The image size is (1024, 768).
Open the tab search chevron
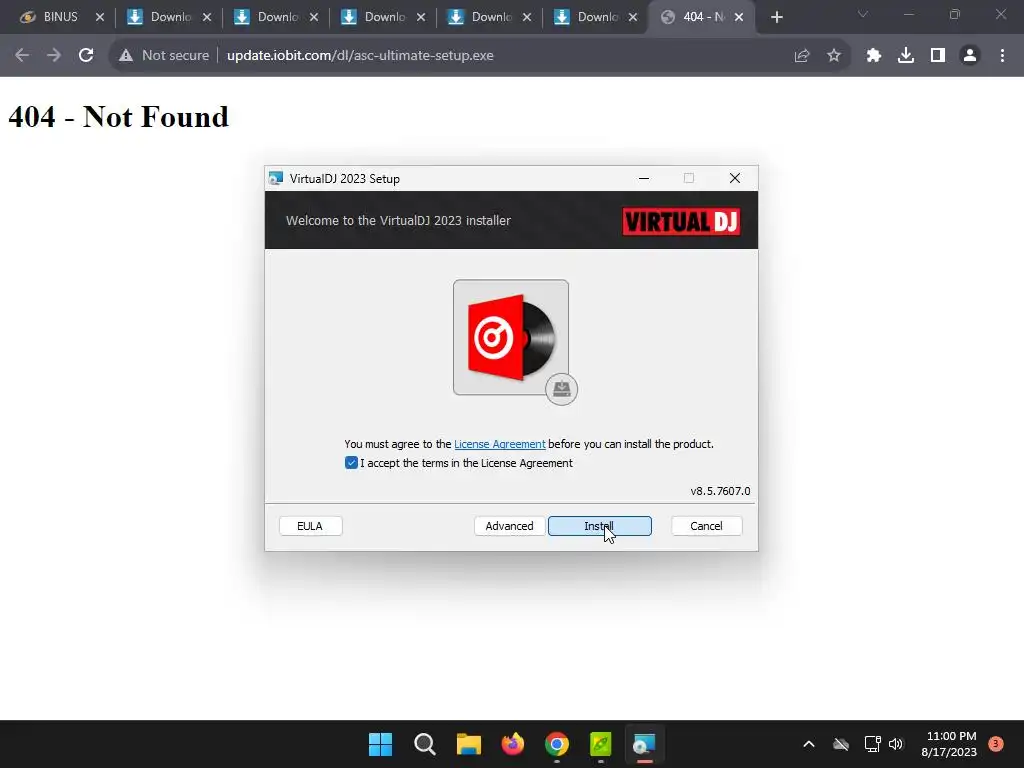coord(863,14)
